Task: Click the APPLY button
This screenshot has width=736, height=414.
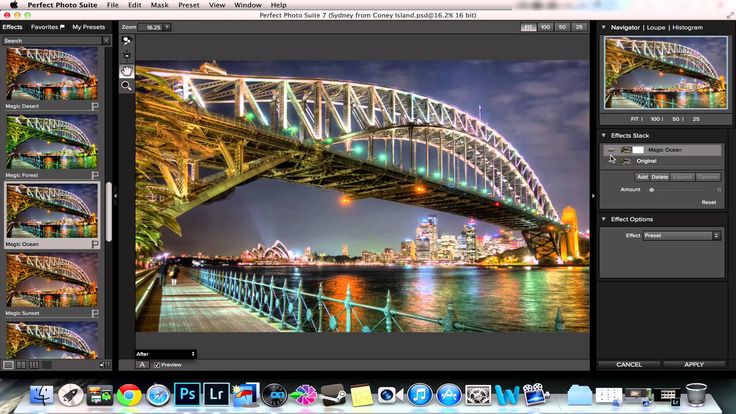Action: 693,364
